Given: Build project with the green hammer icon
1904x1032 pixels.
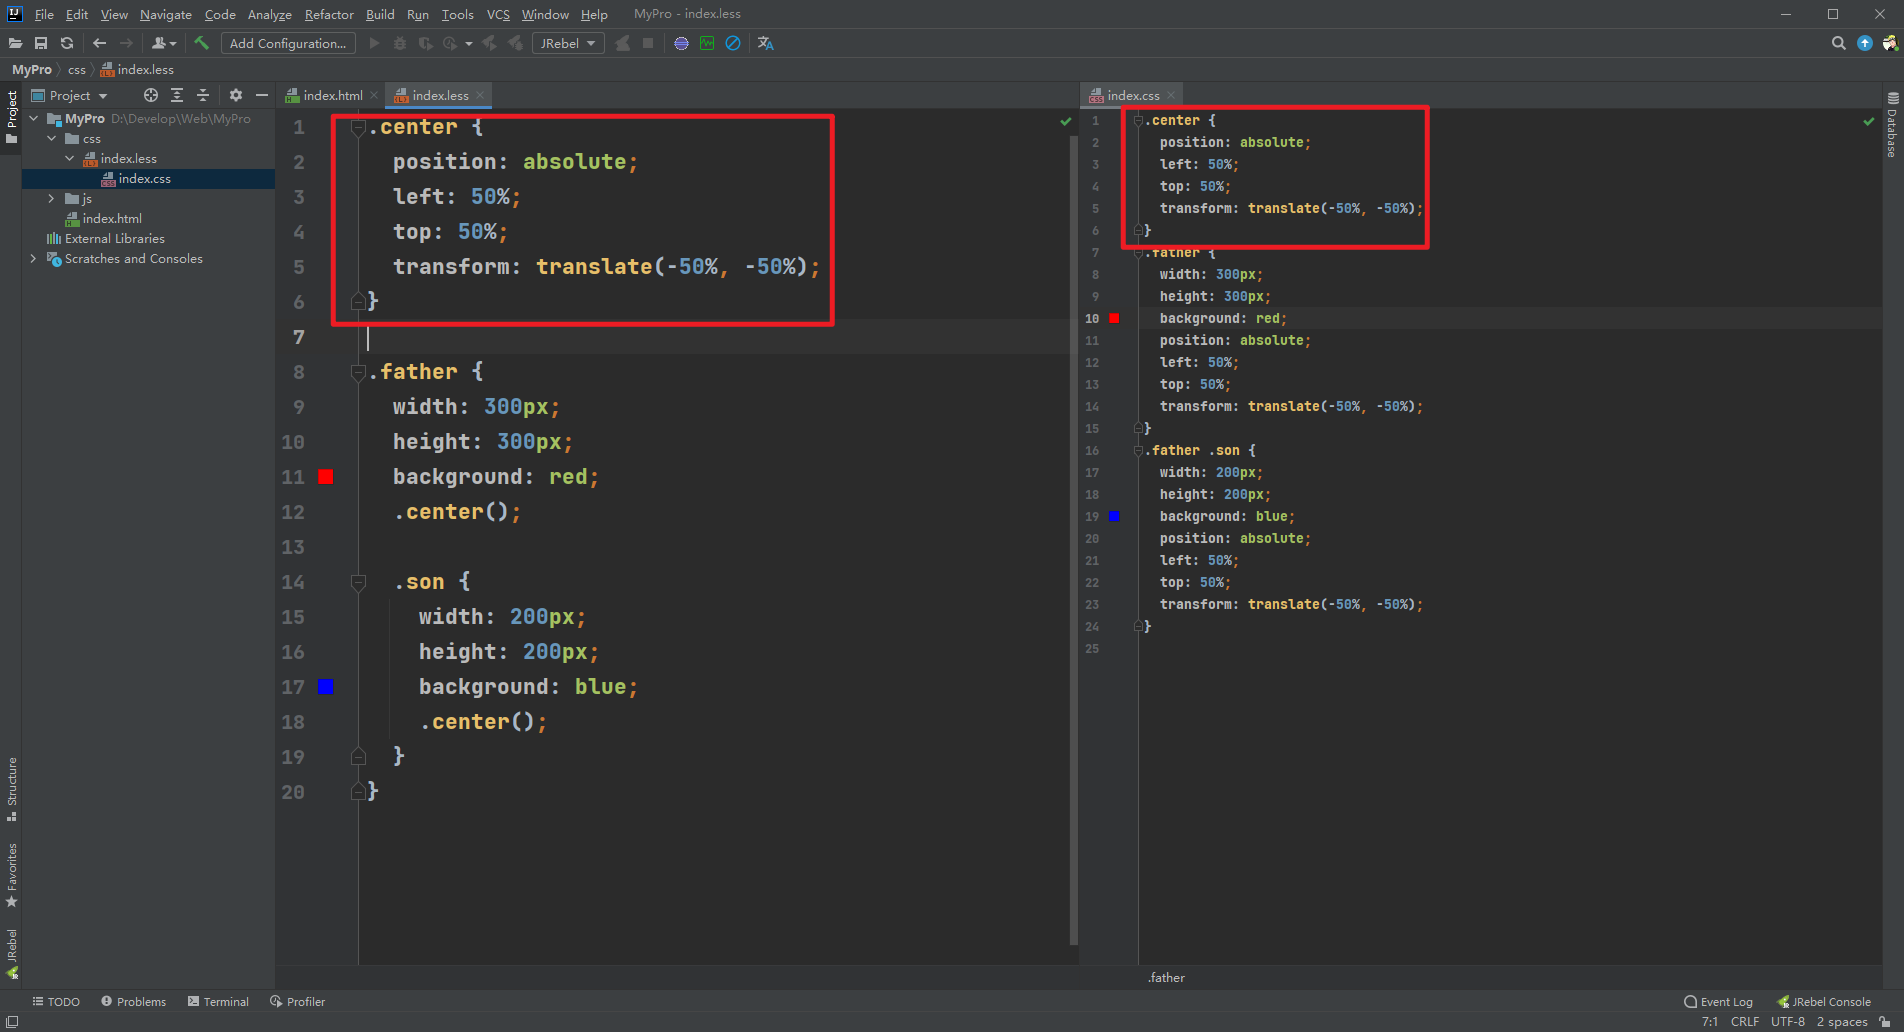Looking at the screenshot, I should (202, 43).
